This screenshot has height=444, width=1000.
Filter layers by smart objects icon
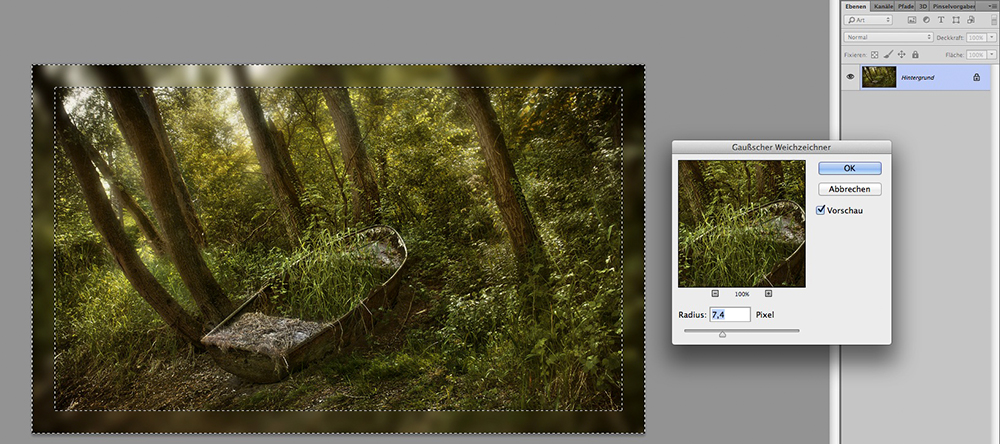pyautogui.click(x=970, y=20)
